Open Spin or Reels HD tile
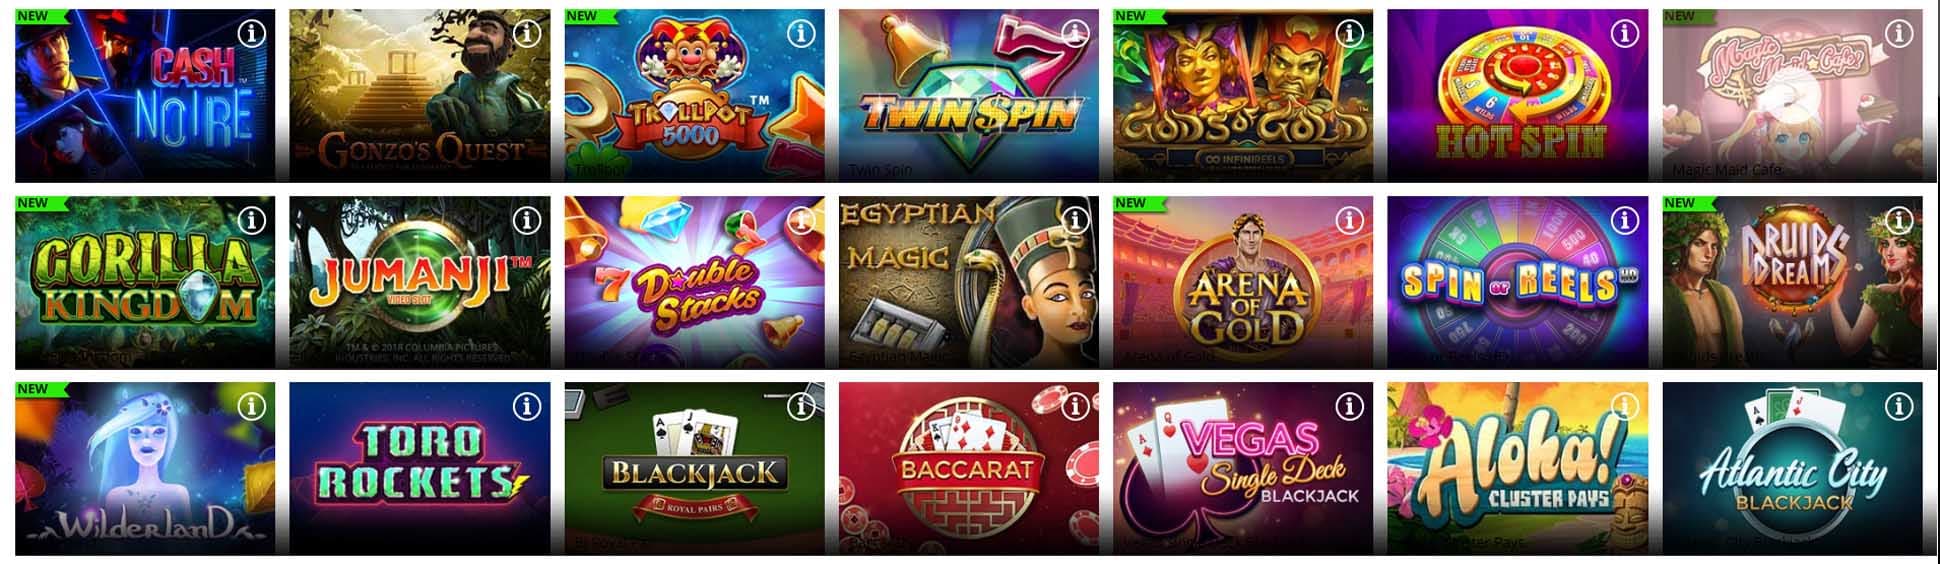 (x=1517, y=282)
